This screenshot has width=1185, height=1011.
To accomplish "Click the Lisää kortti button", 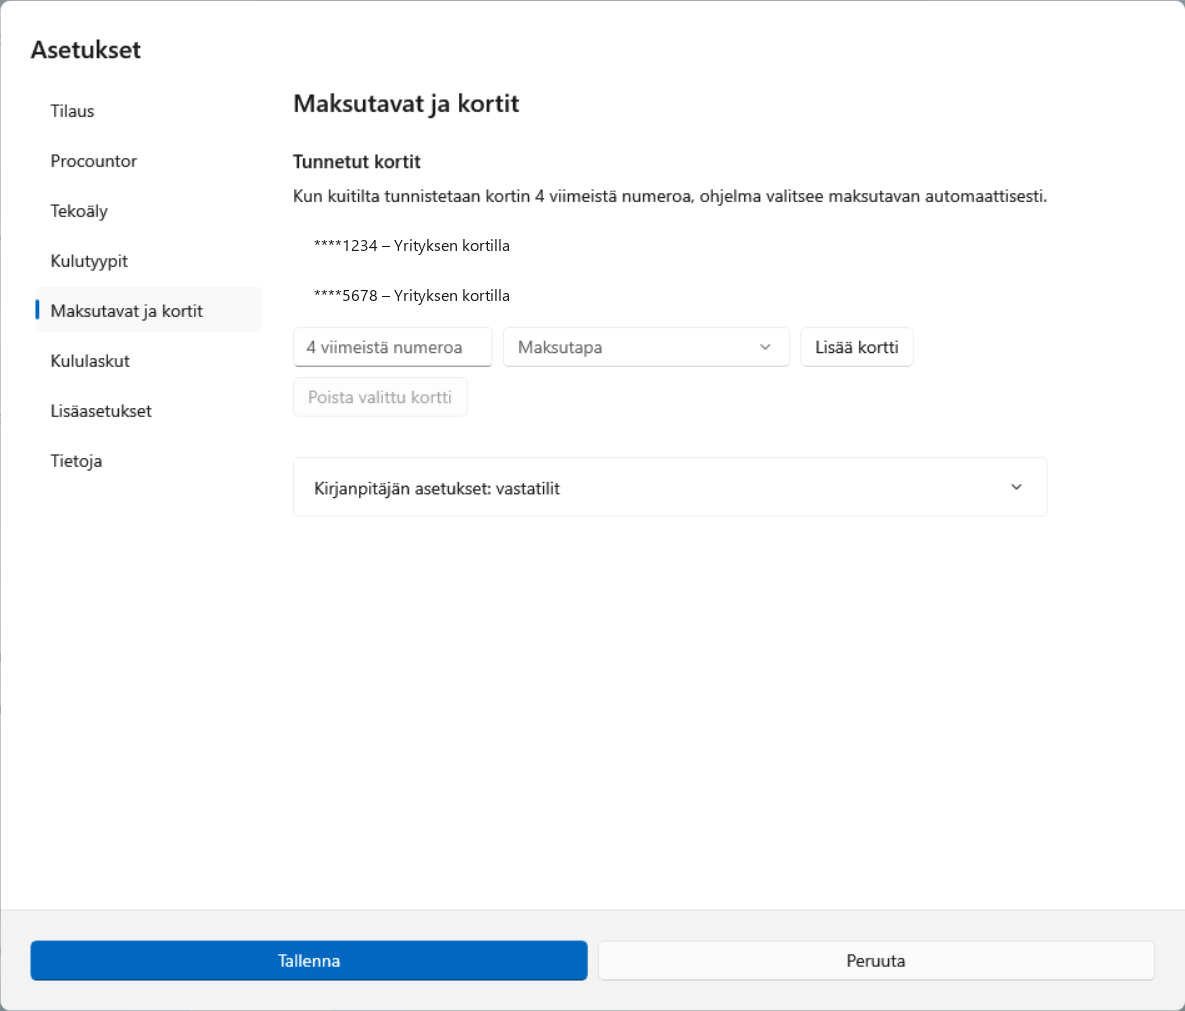I will (x=856, y=347).
